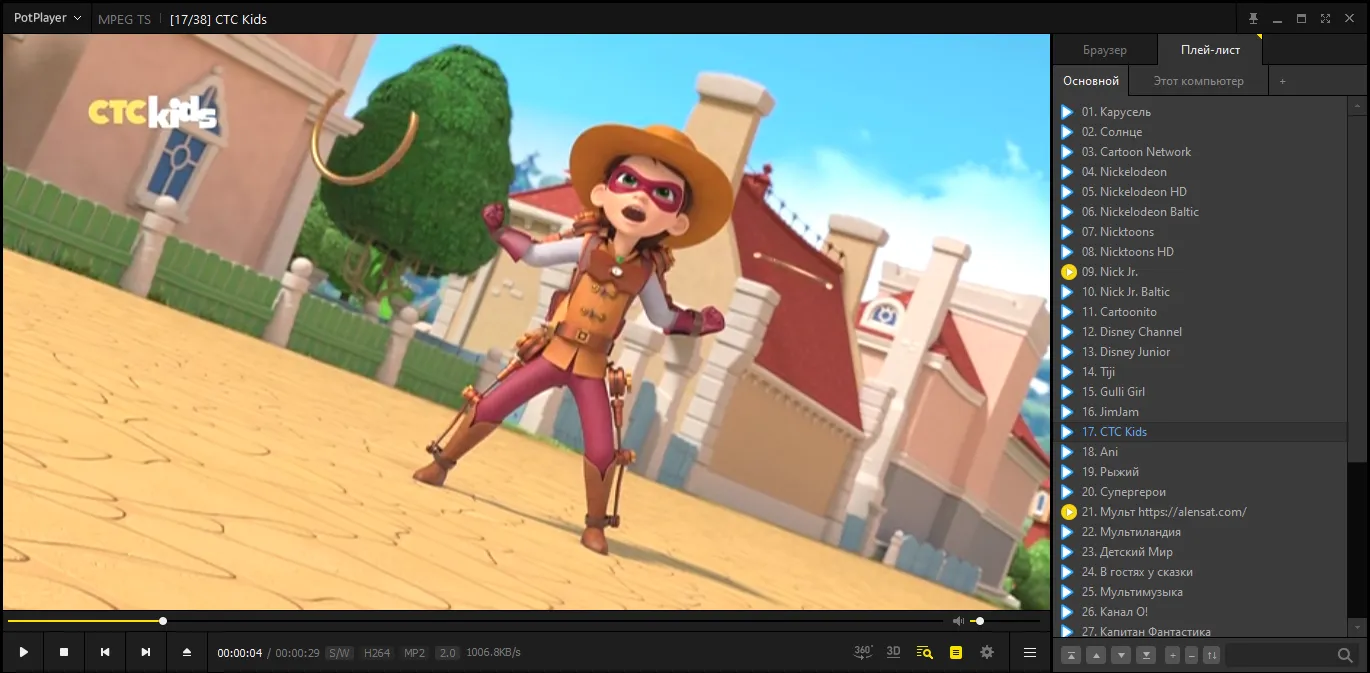Switch to the Браузер tab
Image resolution: width=1370 pixels, height=673 pixels.
[x=1105, y=50]
